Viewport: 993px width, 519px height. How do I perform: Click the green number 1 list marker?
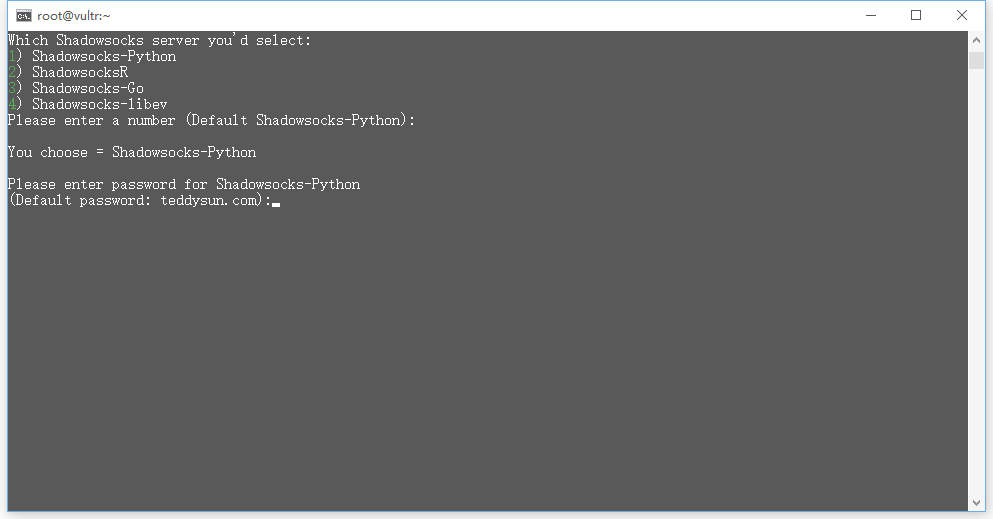pyautogui.click(x=12, y=57)
